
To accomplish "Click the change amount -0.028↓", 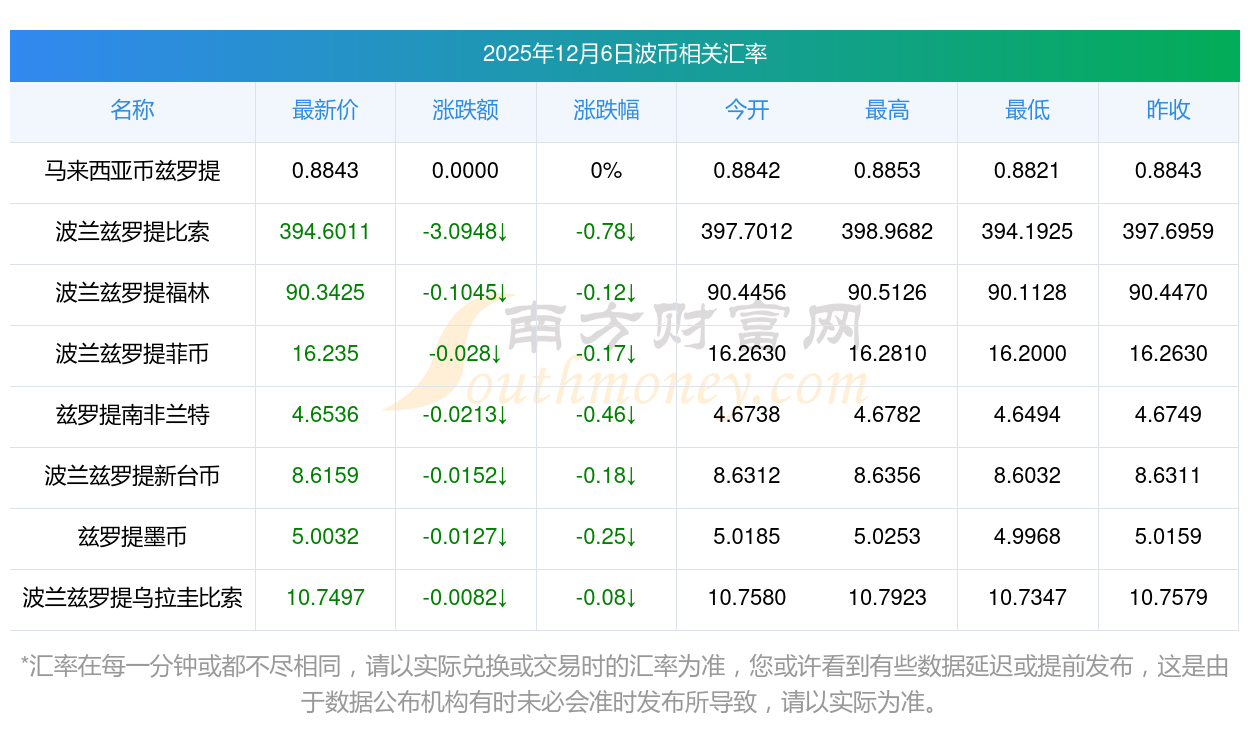I will coord(466,354).
